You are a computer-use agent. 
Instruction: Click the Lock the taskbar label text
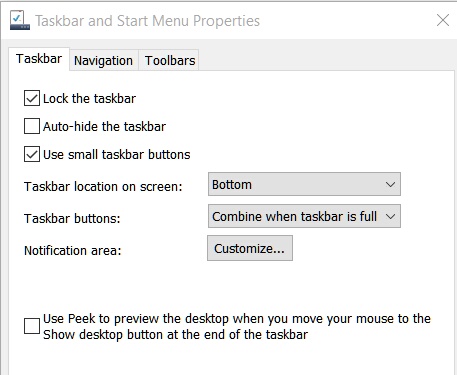pyautogui.click(x=89, y=99)
